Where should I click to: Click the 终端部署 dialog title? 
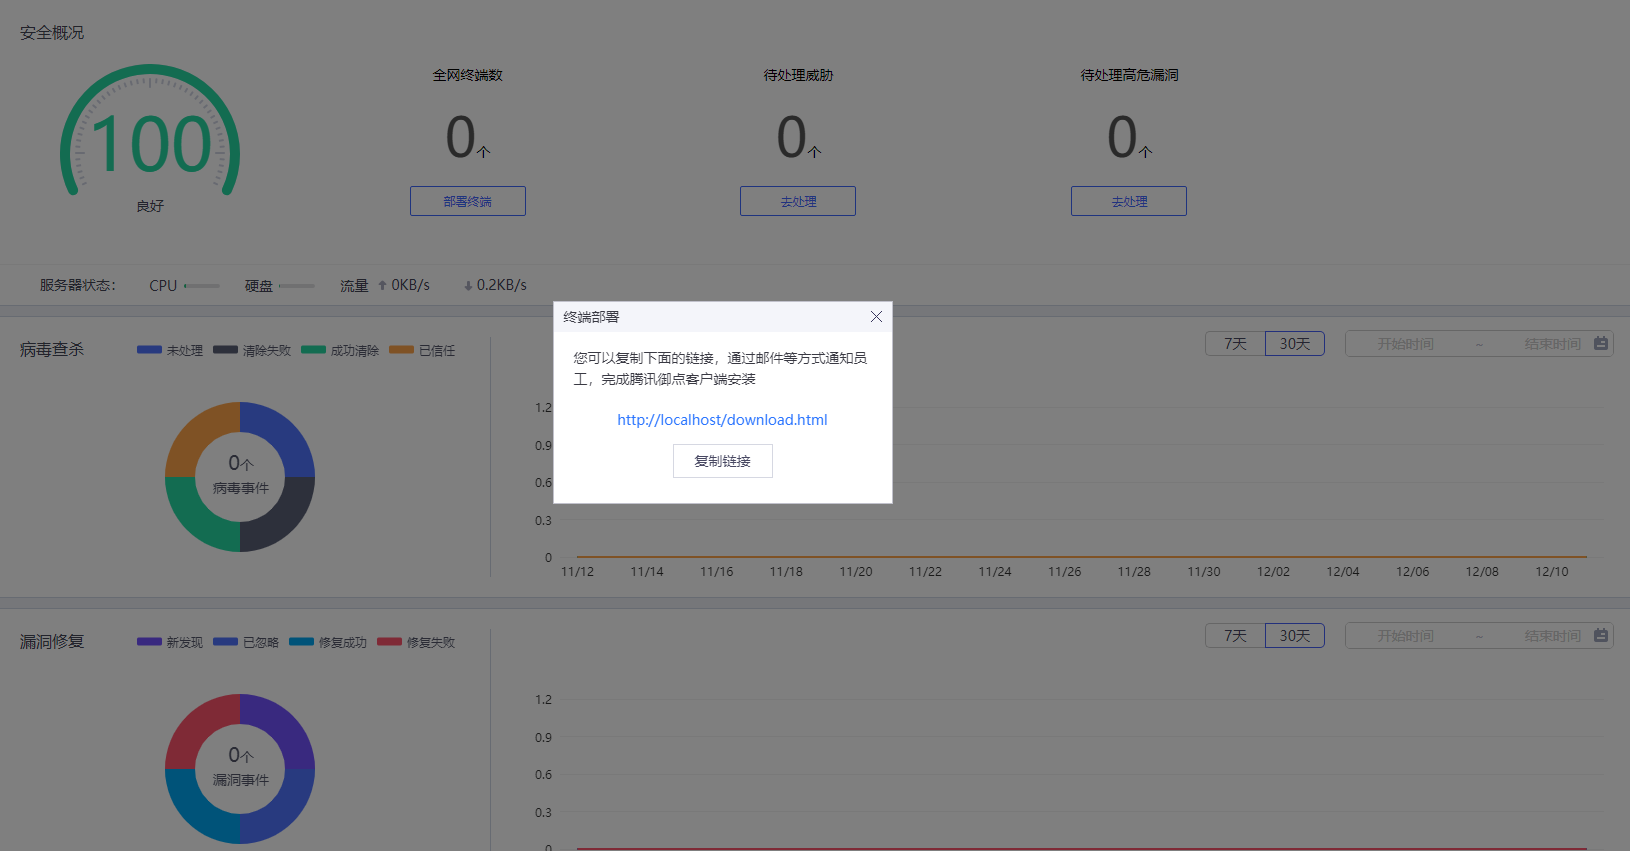coord(591,317)
